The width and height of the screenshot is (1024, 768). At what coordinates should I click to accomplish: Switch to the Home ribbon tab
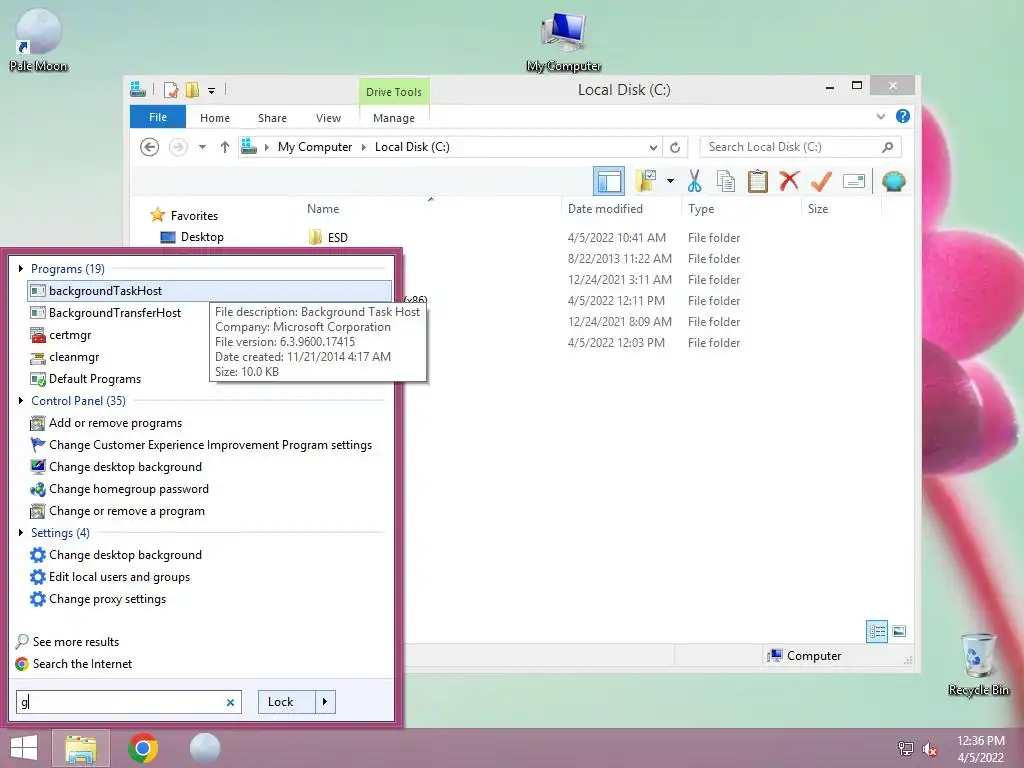[x=215, y=118]
